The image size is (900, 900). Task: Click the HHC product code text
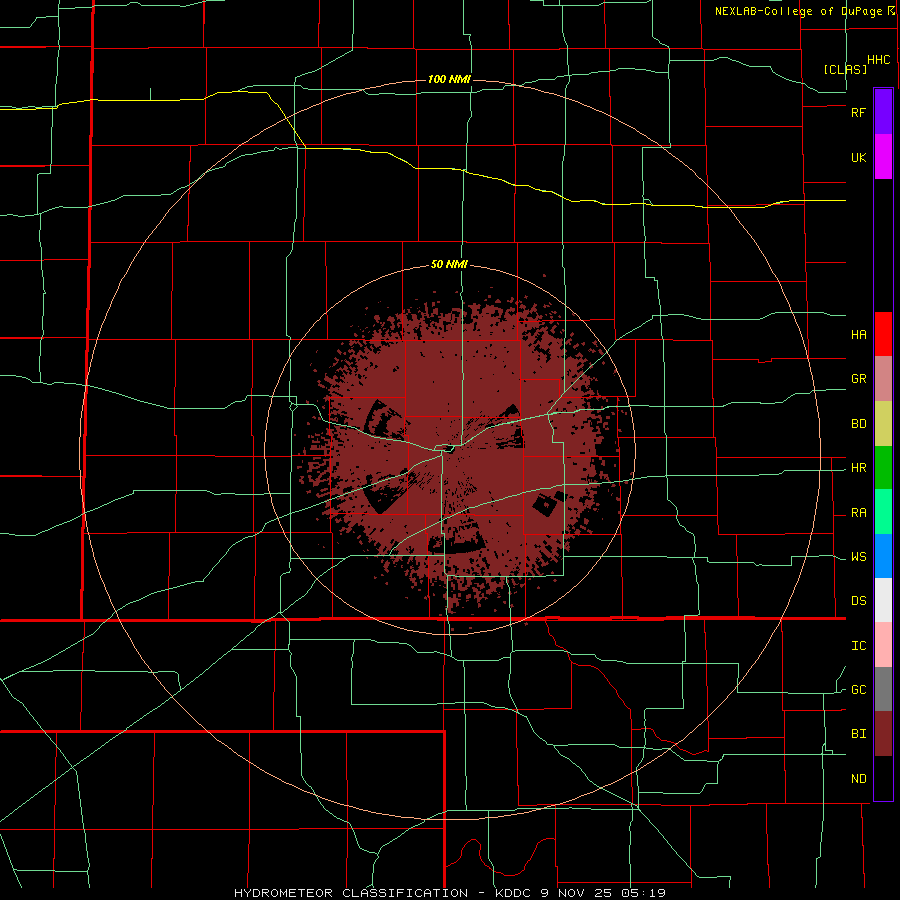click(879, 60)
